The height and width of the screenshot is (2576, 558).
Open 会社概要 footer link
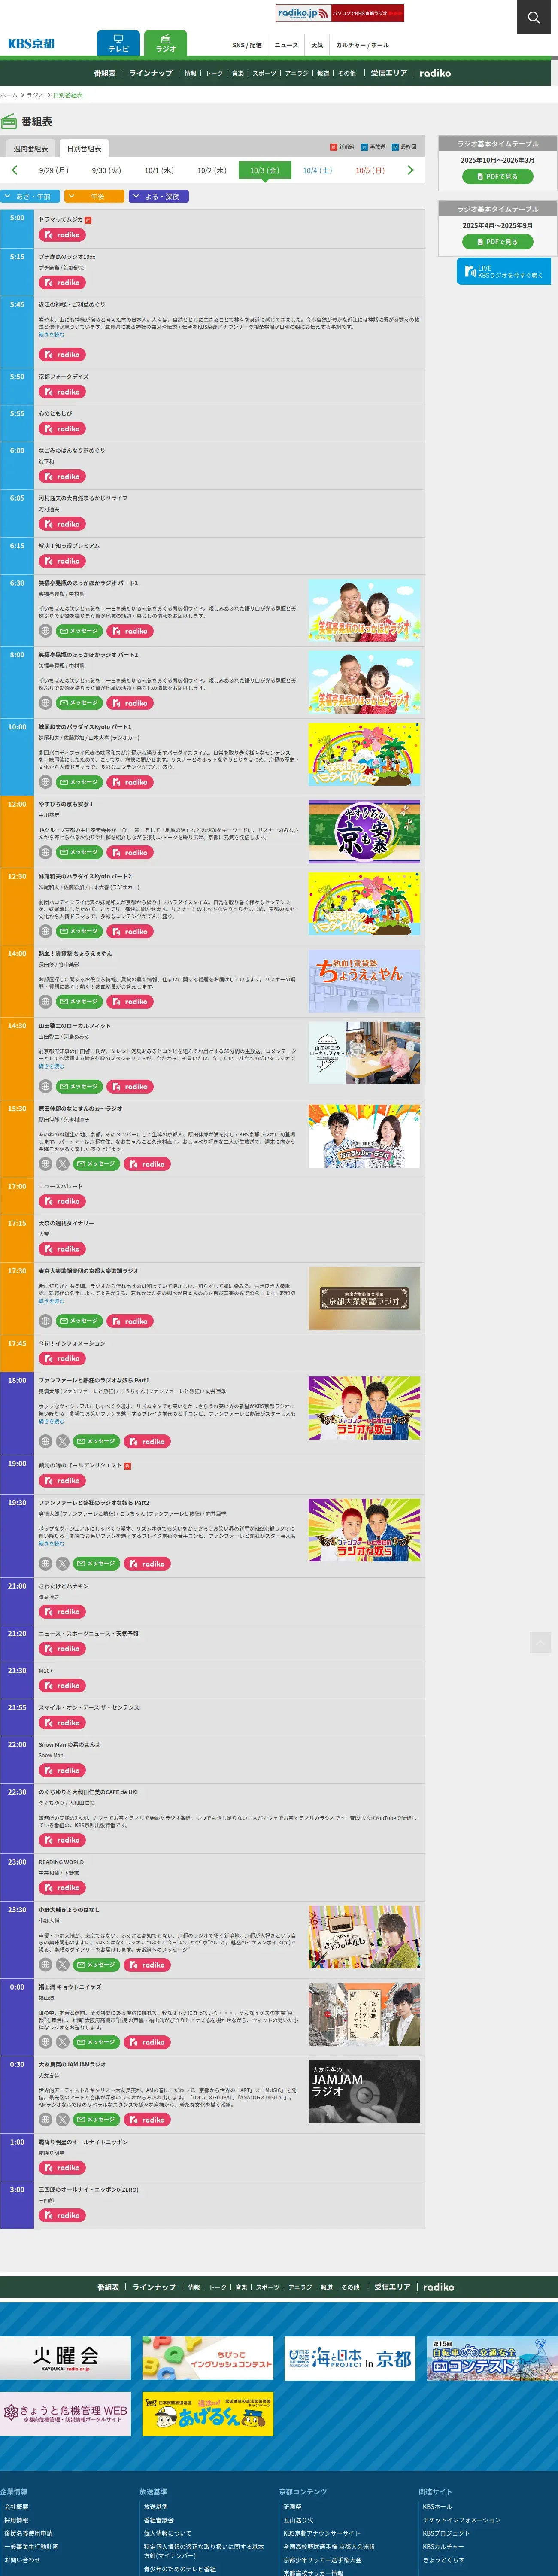[16, 2507]
